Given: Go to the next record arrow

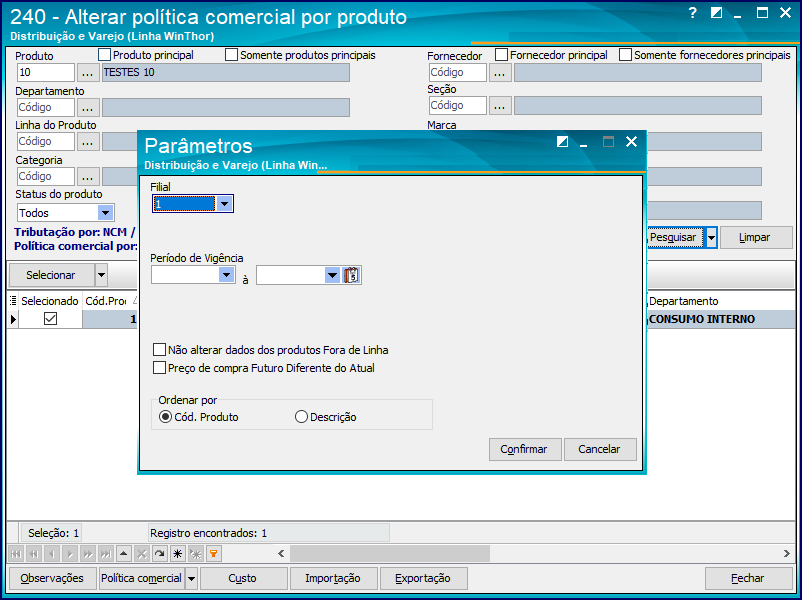Looking at the screenshot, I should tap(70, 554).
